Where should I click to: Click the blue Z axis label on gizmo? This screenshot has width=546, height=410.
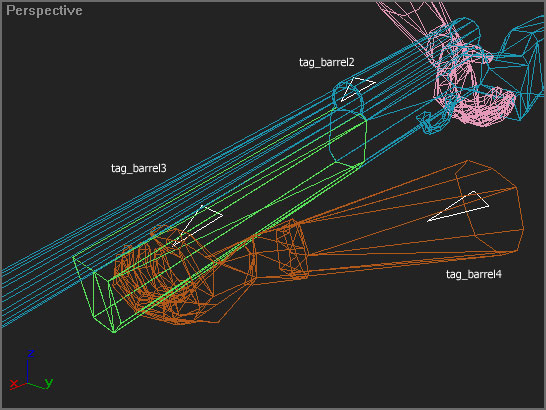(x=31, y=353)
